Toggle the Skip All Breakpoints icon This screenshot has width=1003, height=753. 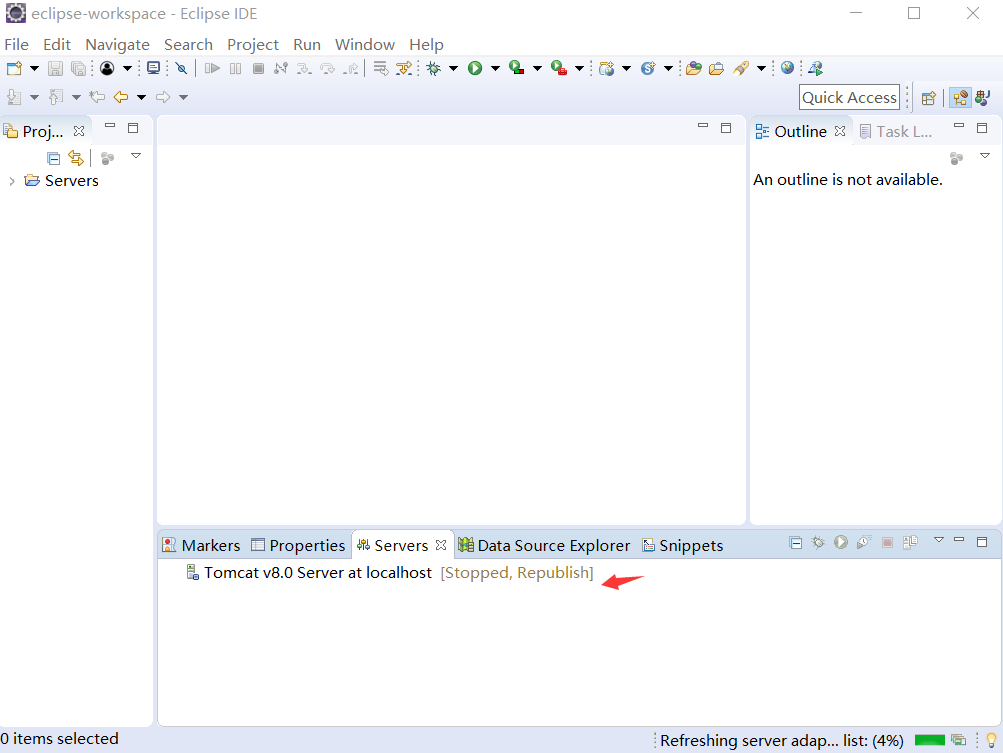coord(182,68)
